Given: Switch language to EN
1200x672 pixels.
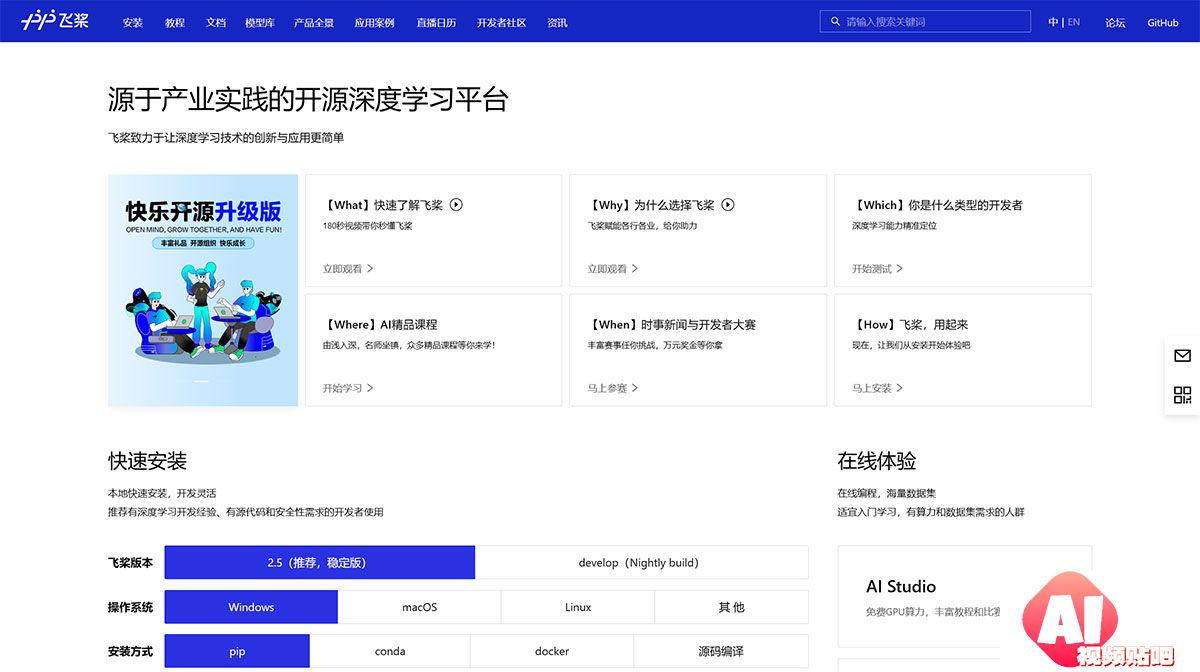Looking at the screenshot, I should 1074,22.
